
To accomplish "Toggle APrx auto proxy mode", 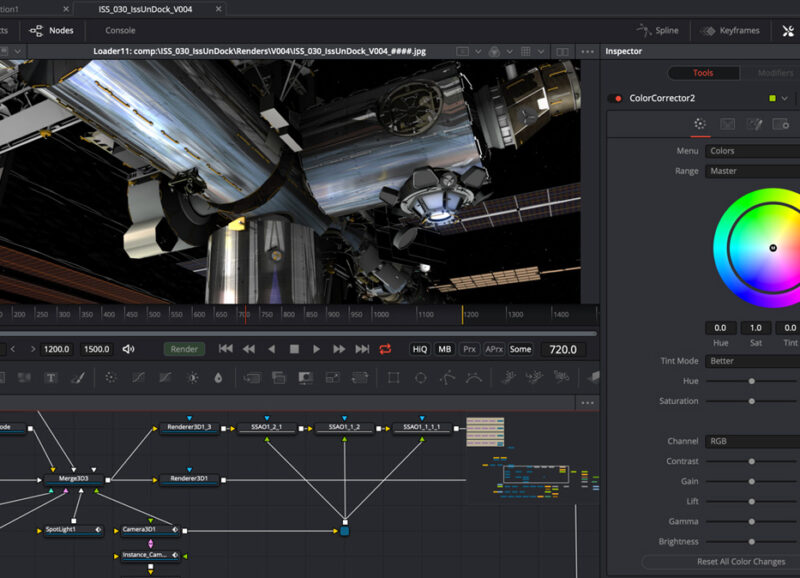I will pos(494,349).
